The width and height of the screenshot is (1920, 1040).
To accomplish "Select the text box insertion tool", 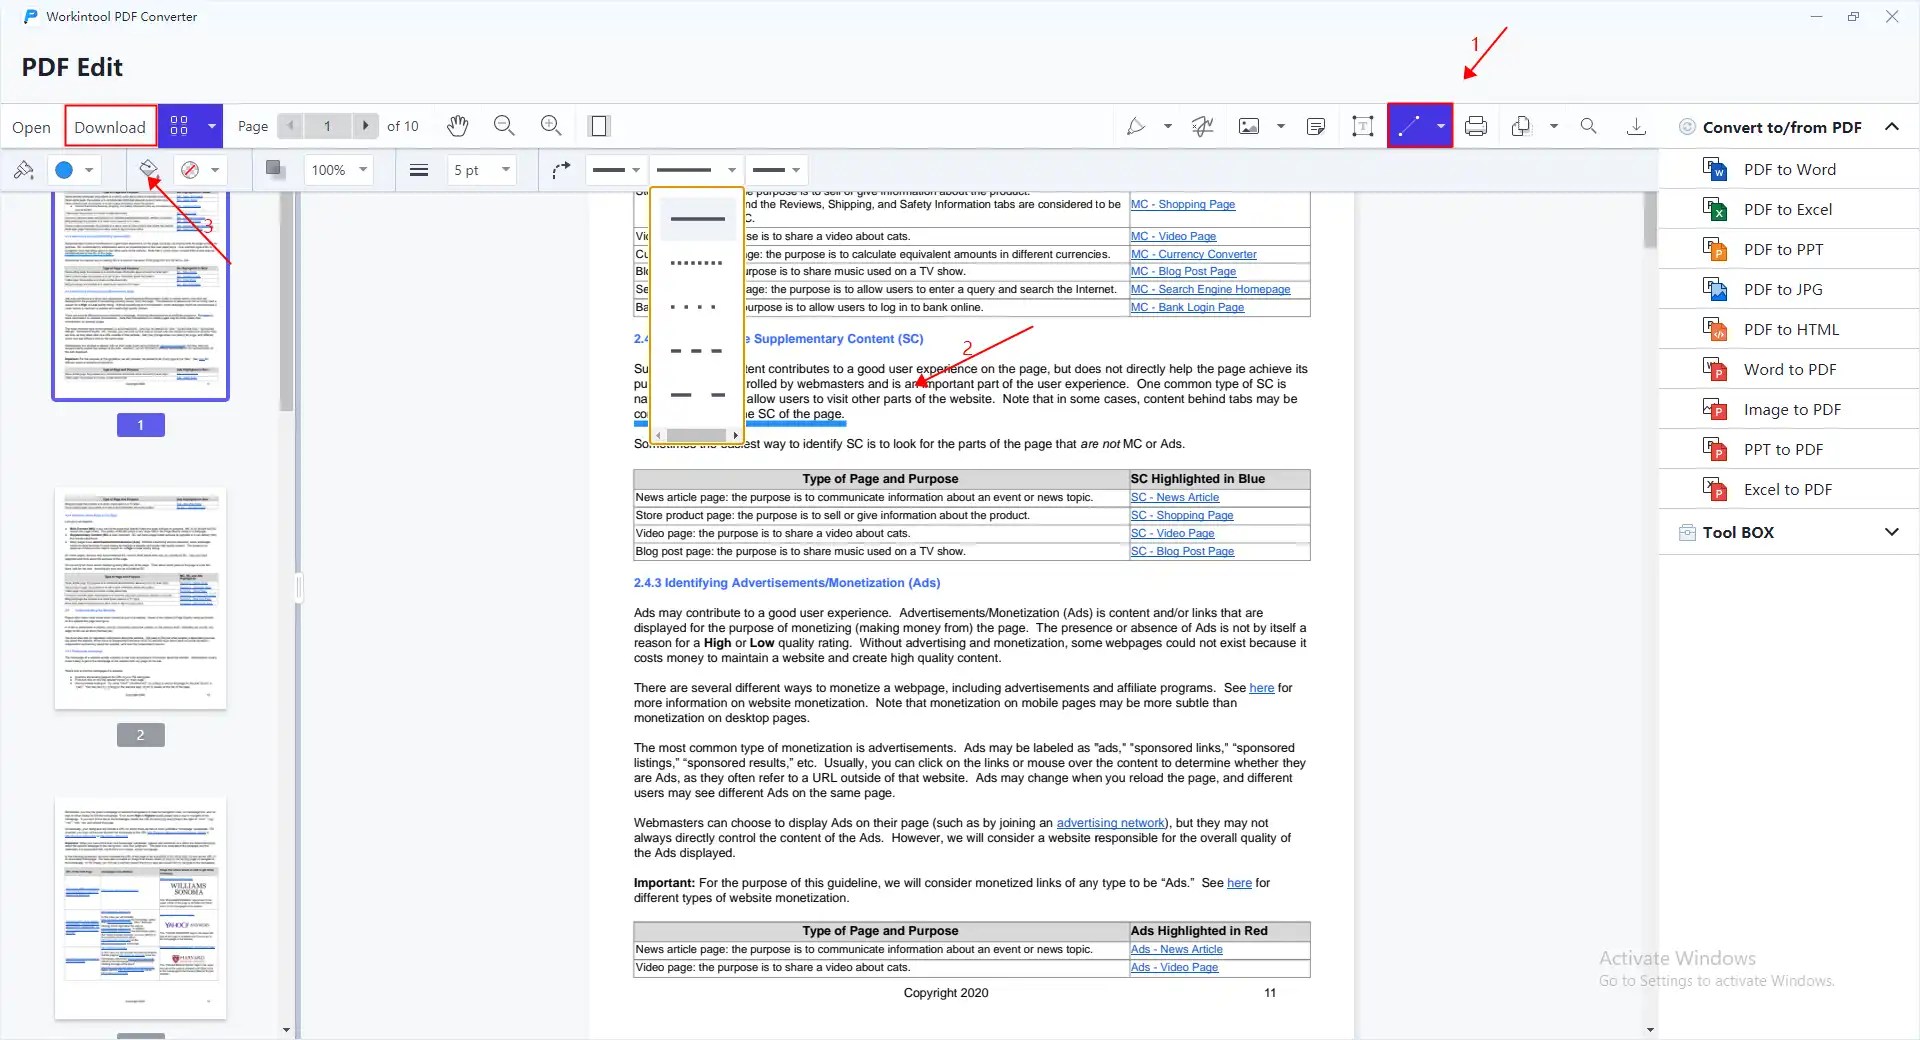I will (1362, 126).
